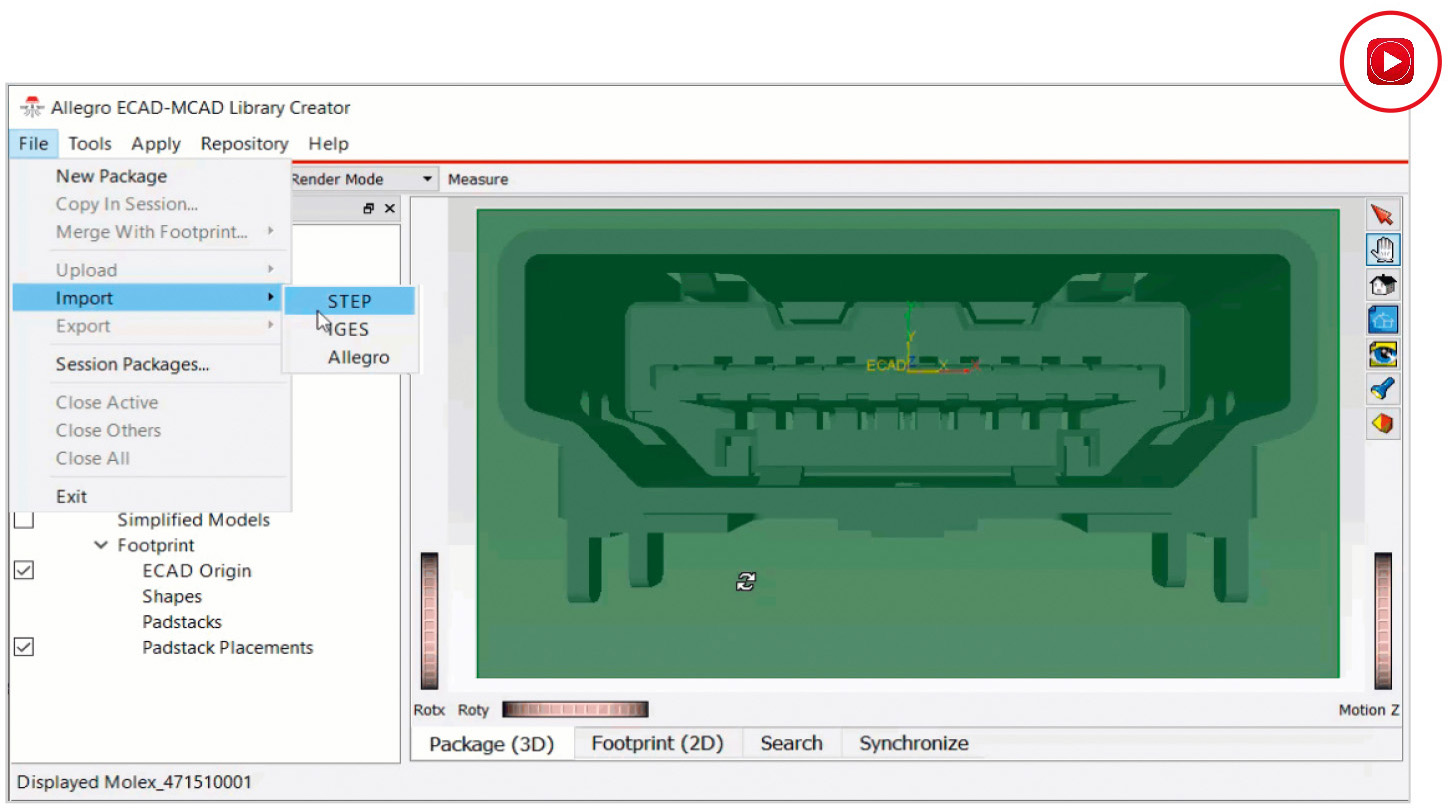Click the red play button icon
Image resolution: width=1452 pixels, height=808 pixels.
(x=1390, y=62)
